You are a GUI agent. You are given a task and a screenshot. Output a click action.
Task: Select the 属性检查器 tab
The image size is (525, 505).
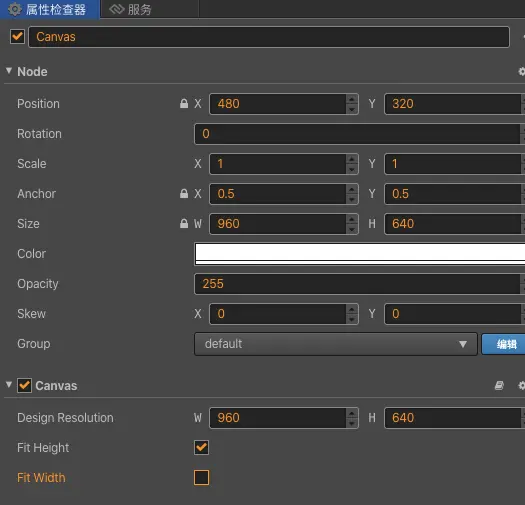(x=50, y=9)
